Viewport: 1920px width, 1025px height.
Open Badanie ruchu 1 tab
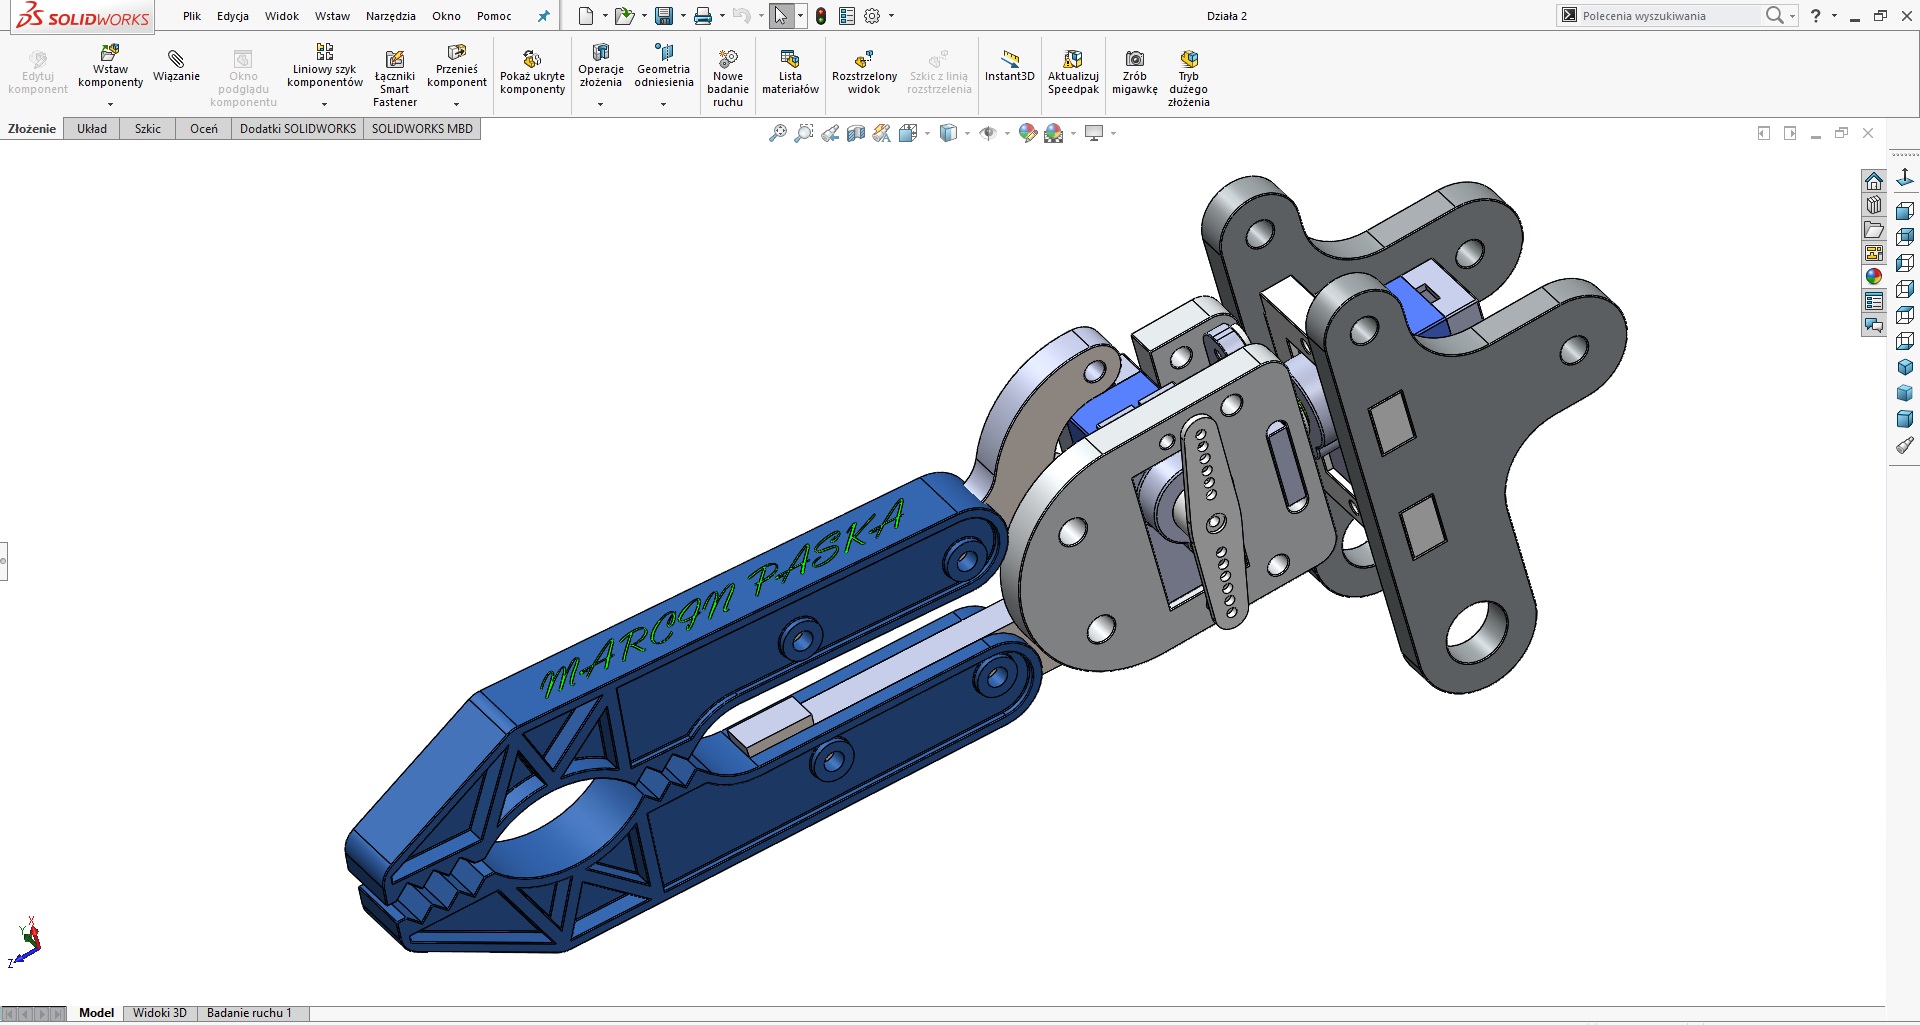249,1013
